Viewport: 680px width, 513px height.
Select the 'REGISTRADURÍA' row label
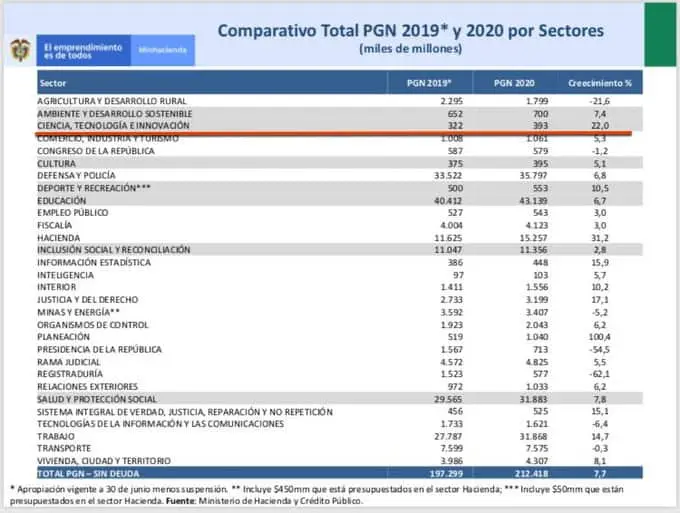tap(70, 374)
